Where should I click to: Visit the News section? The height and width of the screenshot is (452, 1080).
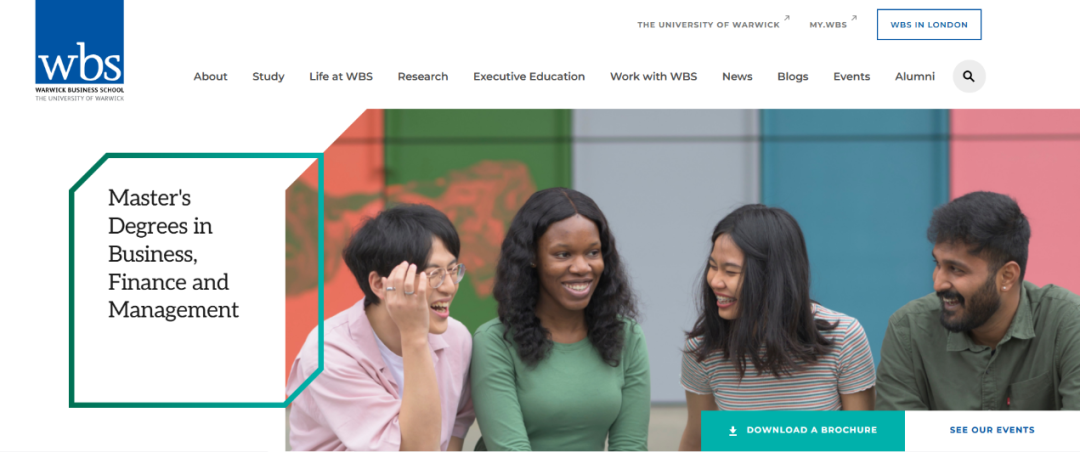coord(737,76)
